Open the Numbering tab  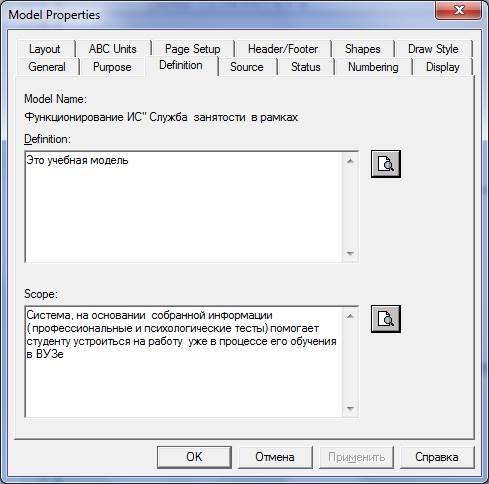[373, 67]
